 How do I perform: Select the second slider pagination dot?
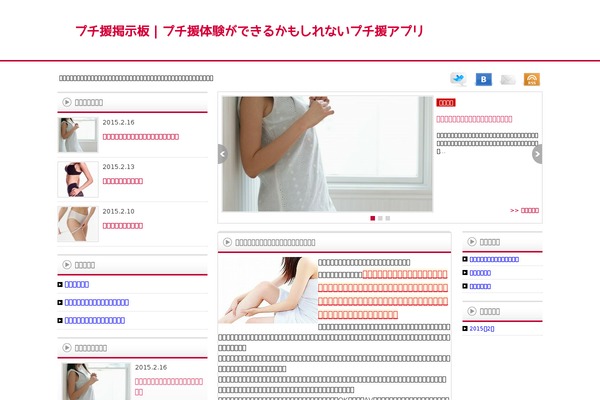pos(380,218)
